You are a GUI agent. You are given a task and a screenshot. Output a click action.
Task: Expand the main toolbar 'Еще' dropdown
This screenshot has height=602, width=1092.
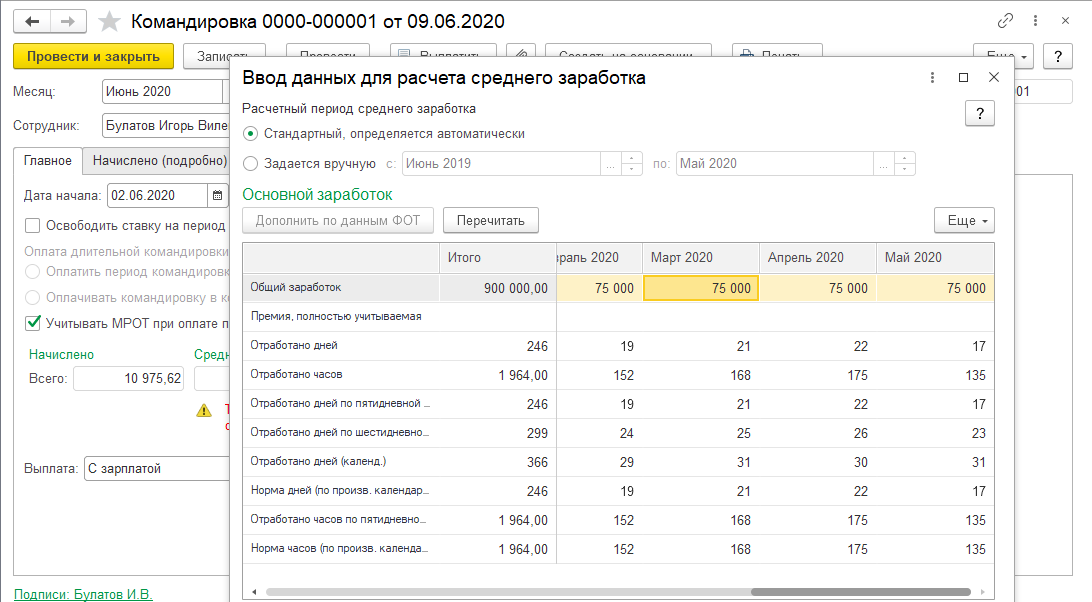point(1003,56)
